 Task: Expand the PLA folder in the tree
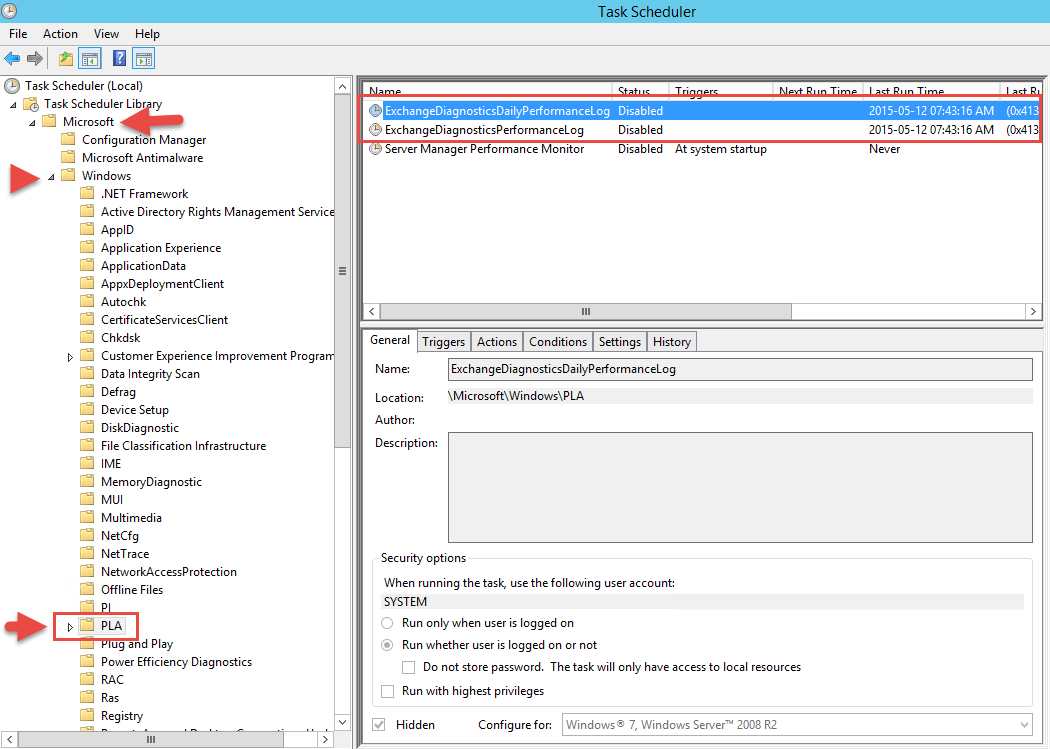(70, 625)
